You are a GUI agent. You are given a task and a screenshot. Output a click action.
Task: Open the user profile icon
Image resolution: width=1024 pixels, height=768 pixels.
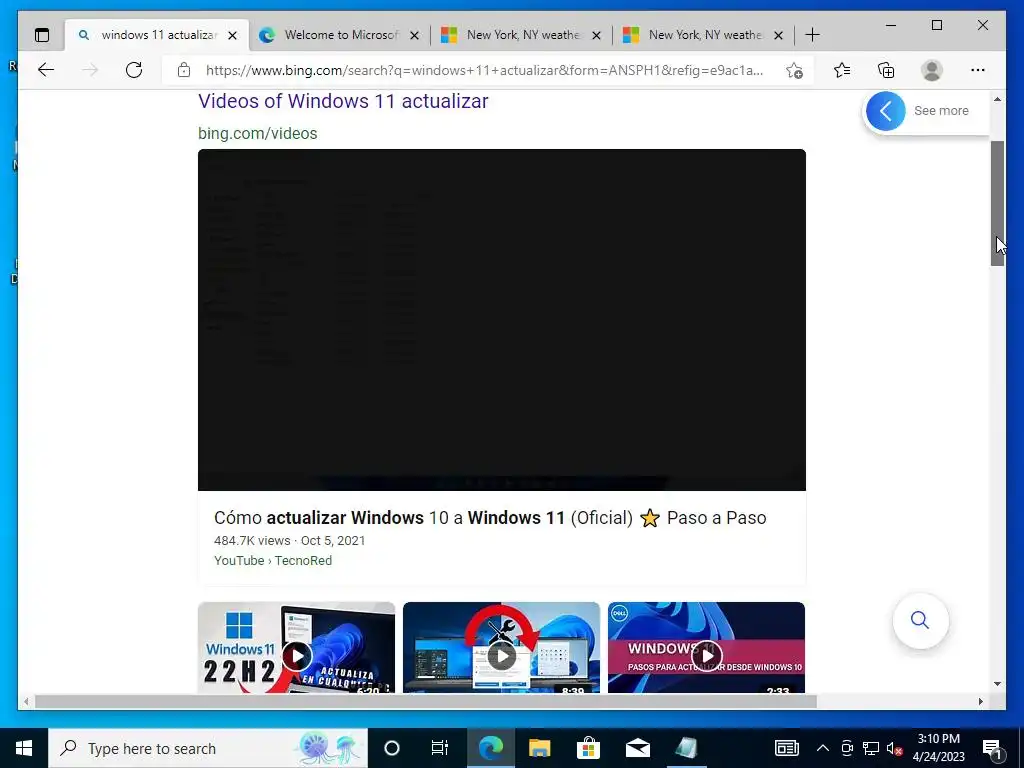(932, 70)
